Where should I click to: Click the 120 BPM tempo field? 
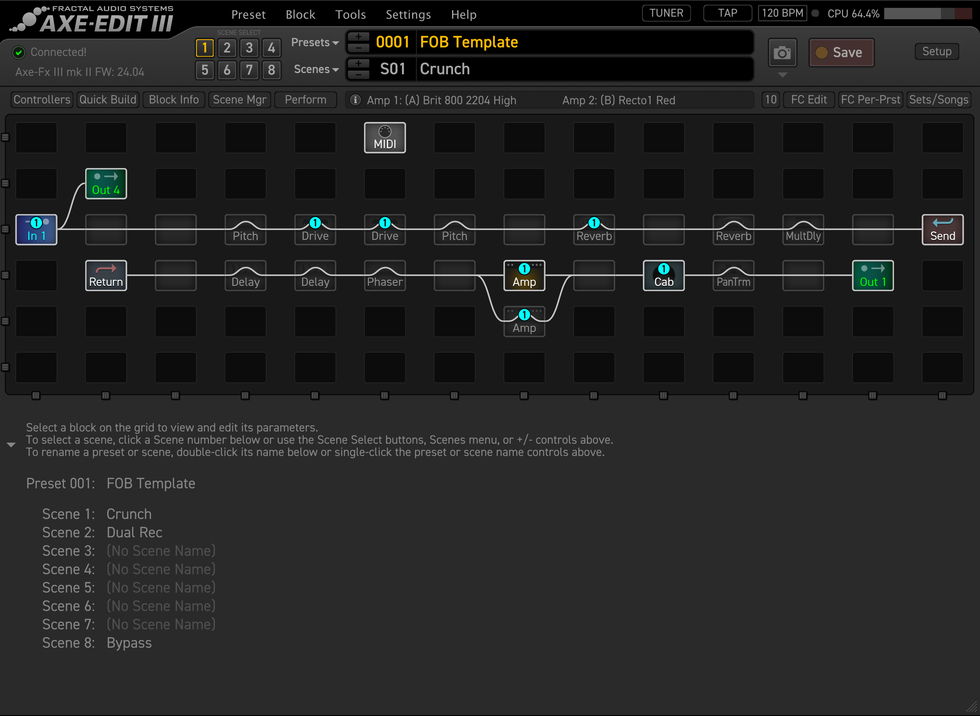click(x=782, y=13)
